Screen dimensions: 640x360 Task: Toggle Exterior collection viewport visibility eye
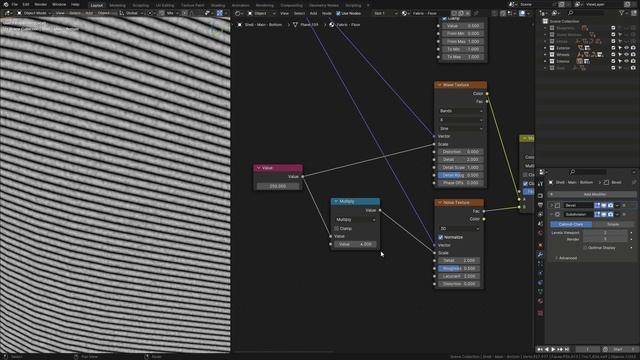coord(627,48)
